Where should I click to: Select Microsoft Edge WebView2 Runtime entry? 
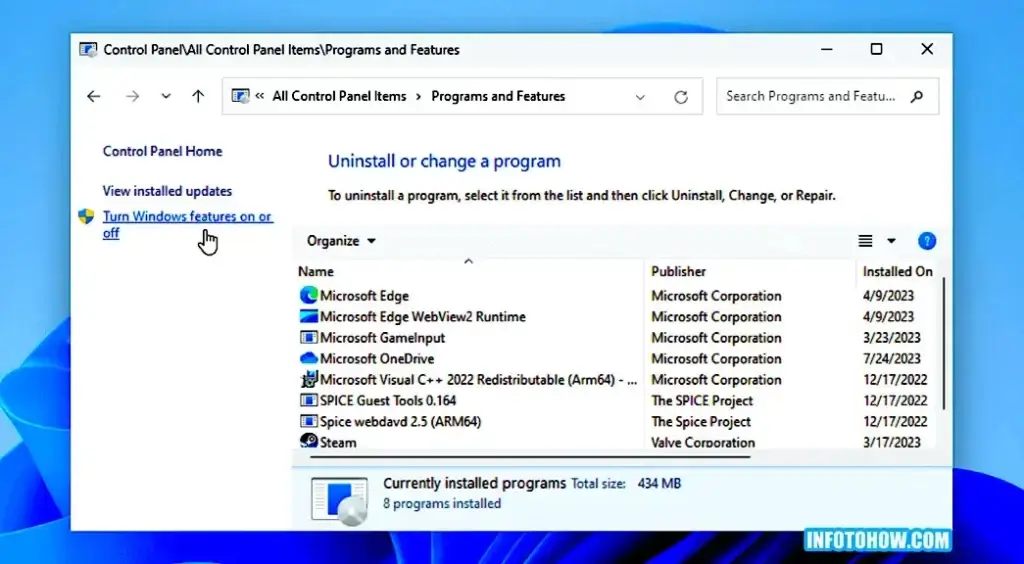click(x=423, y=317)
